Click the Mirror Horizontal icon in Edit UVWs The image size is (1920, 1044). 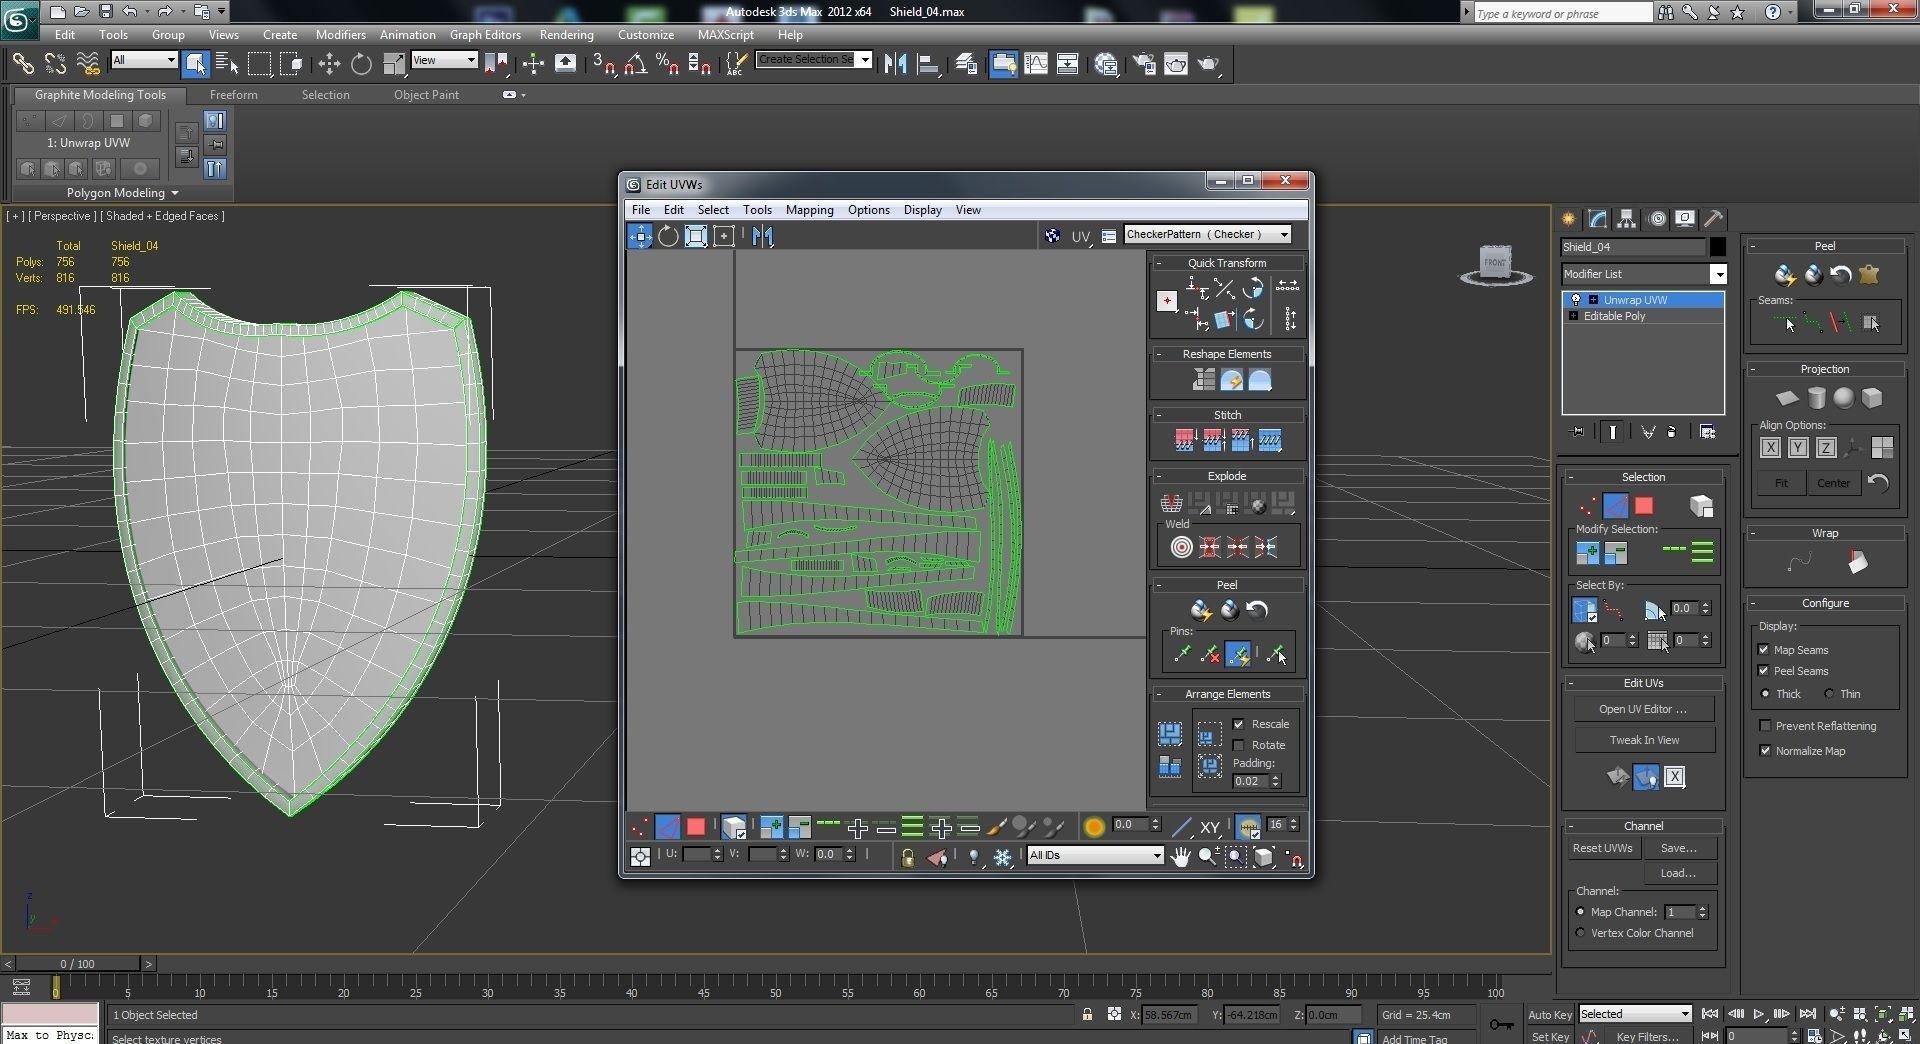coord(763,236)
